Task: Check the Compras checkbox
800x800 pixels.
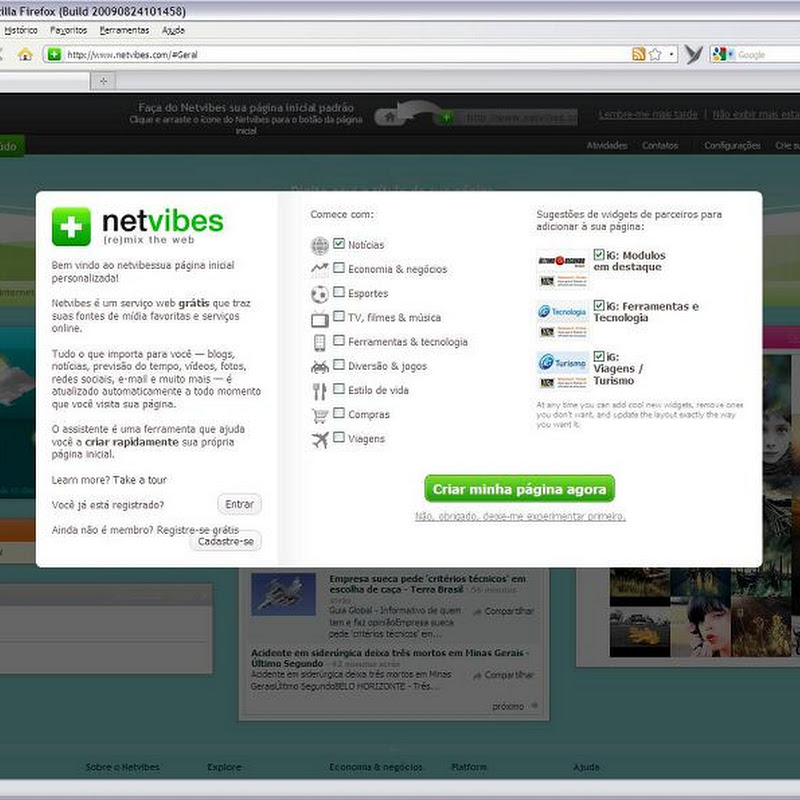Action: coord(339,413)
